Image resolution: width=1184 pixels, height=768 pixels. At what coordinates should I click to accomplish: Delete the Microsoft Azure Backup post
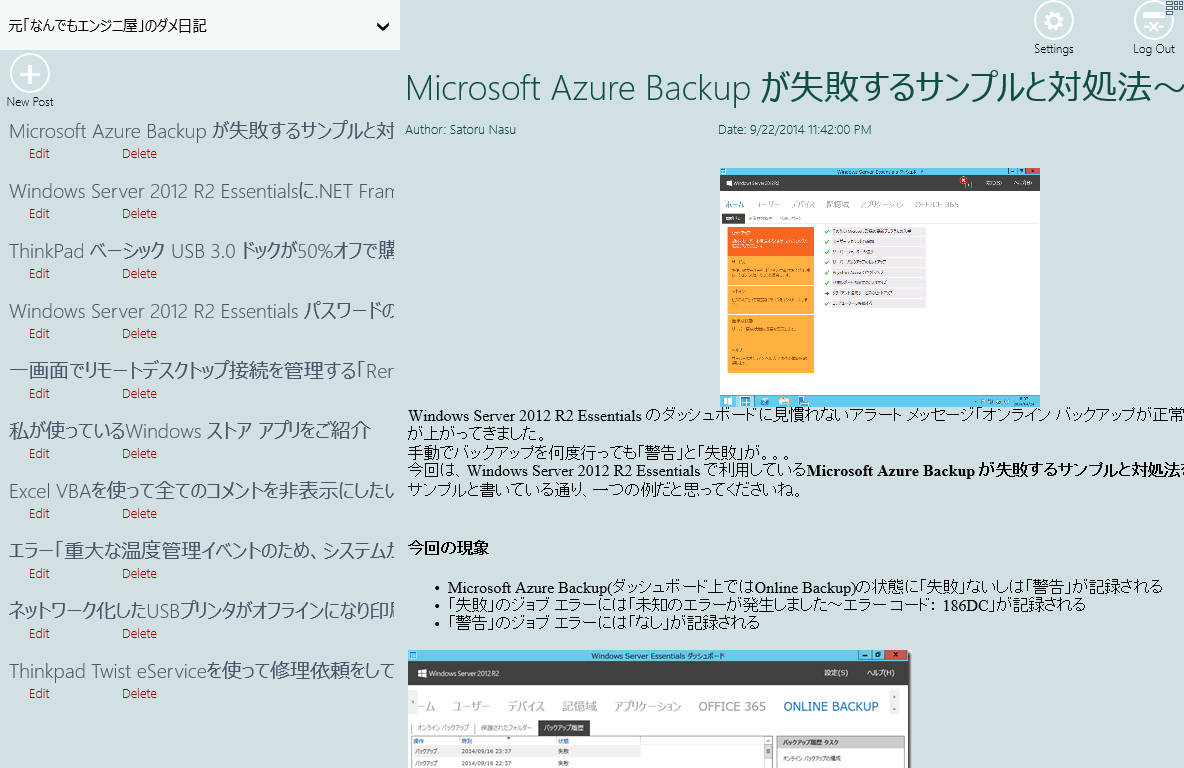pyautogui.click(x=140, y=153)
